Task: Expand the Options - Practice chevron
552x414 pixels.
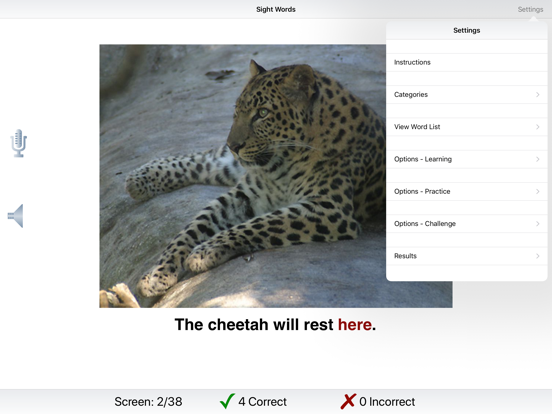Action: [538, 192]
